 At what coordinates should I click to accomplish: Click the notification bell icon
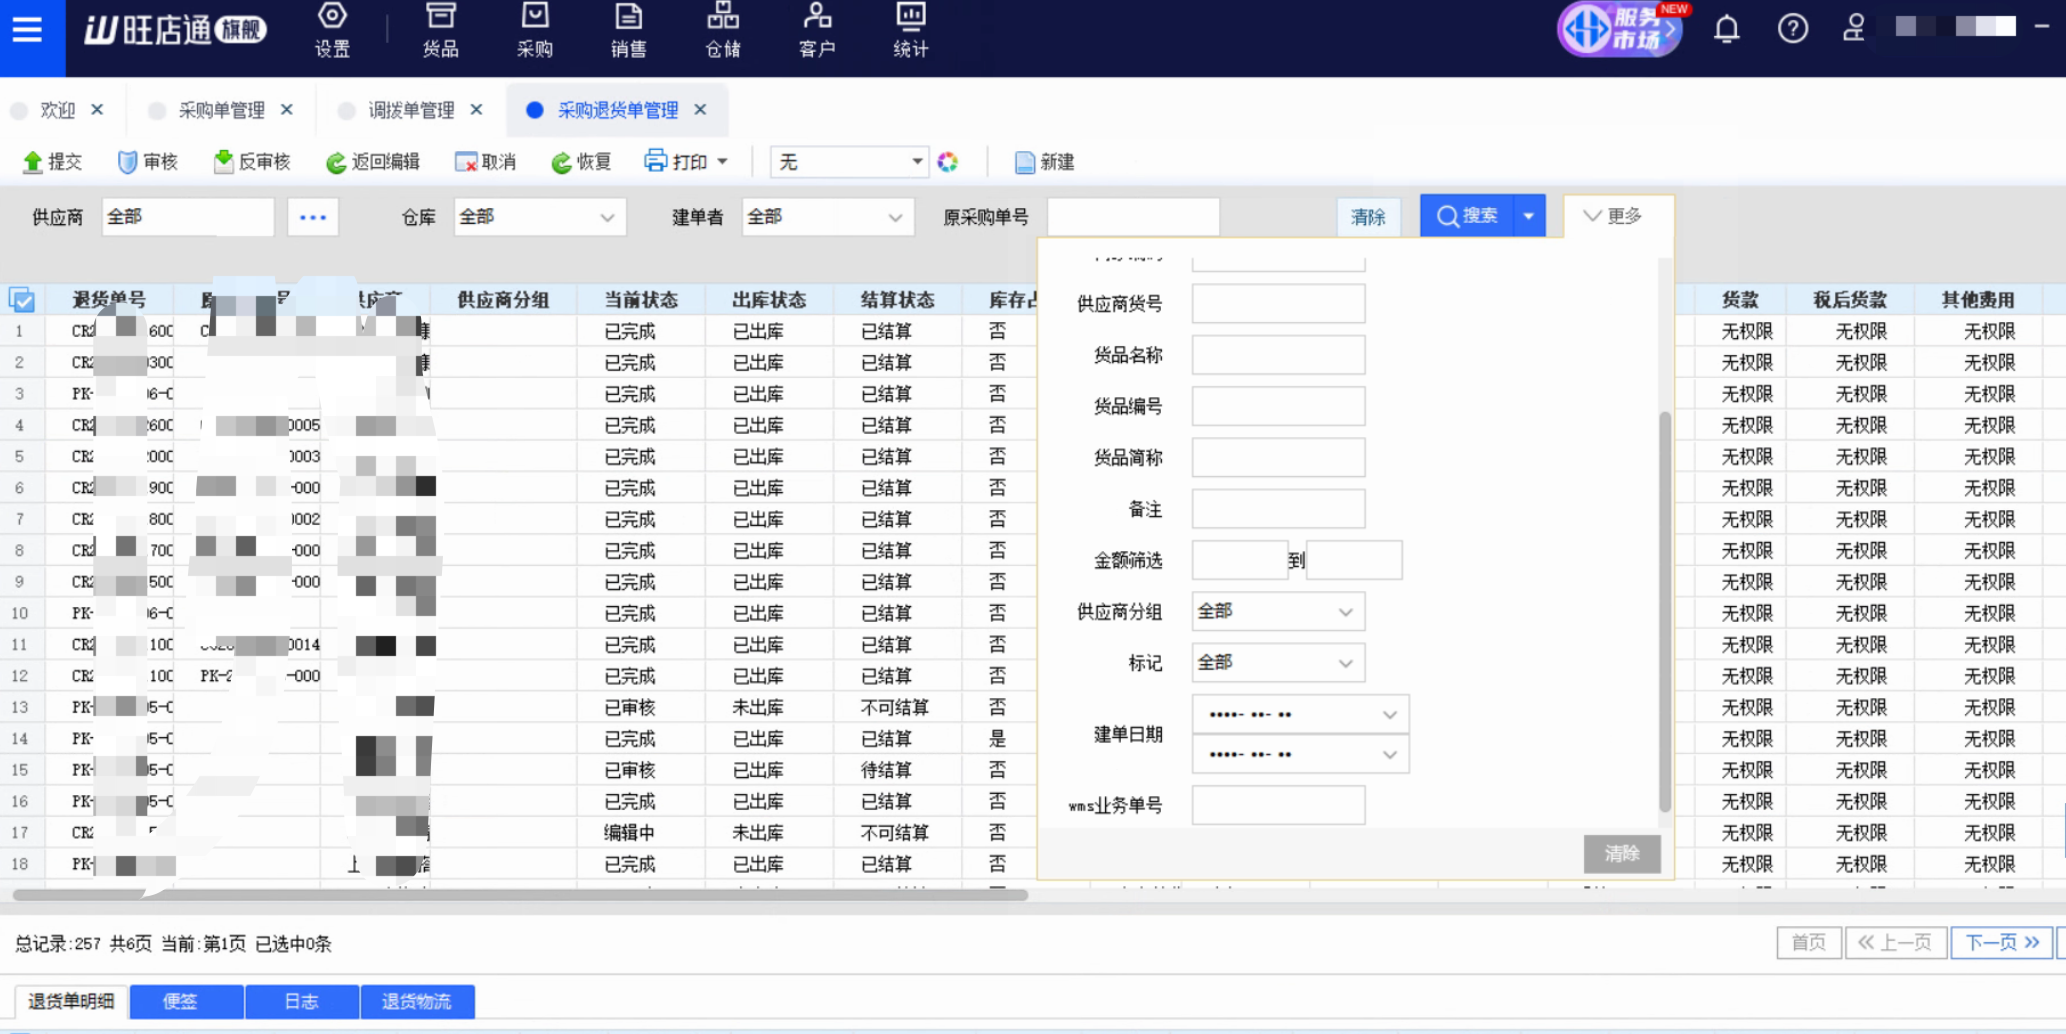1726,29
